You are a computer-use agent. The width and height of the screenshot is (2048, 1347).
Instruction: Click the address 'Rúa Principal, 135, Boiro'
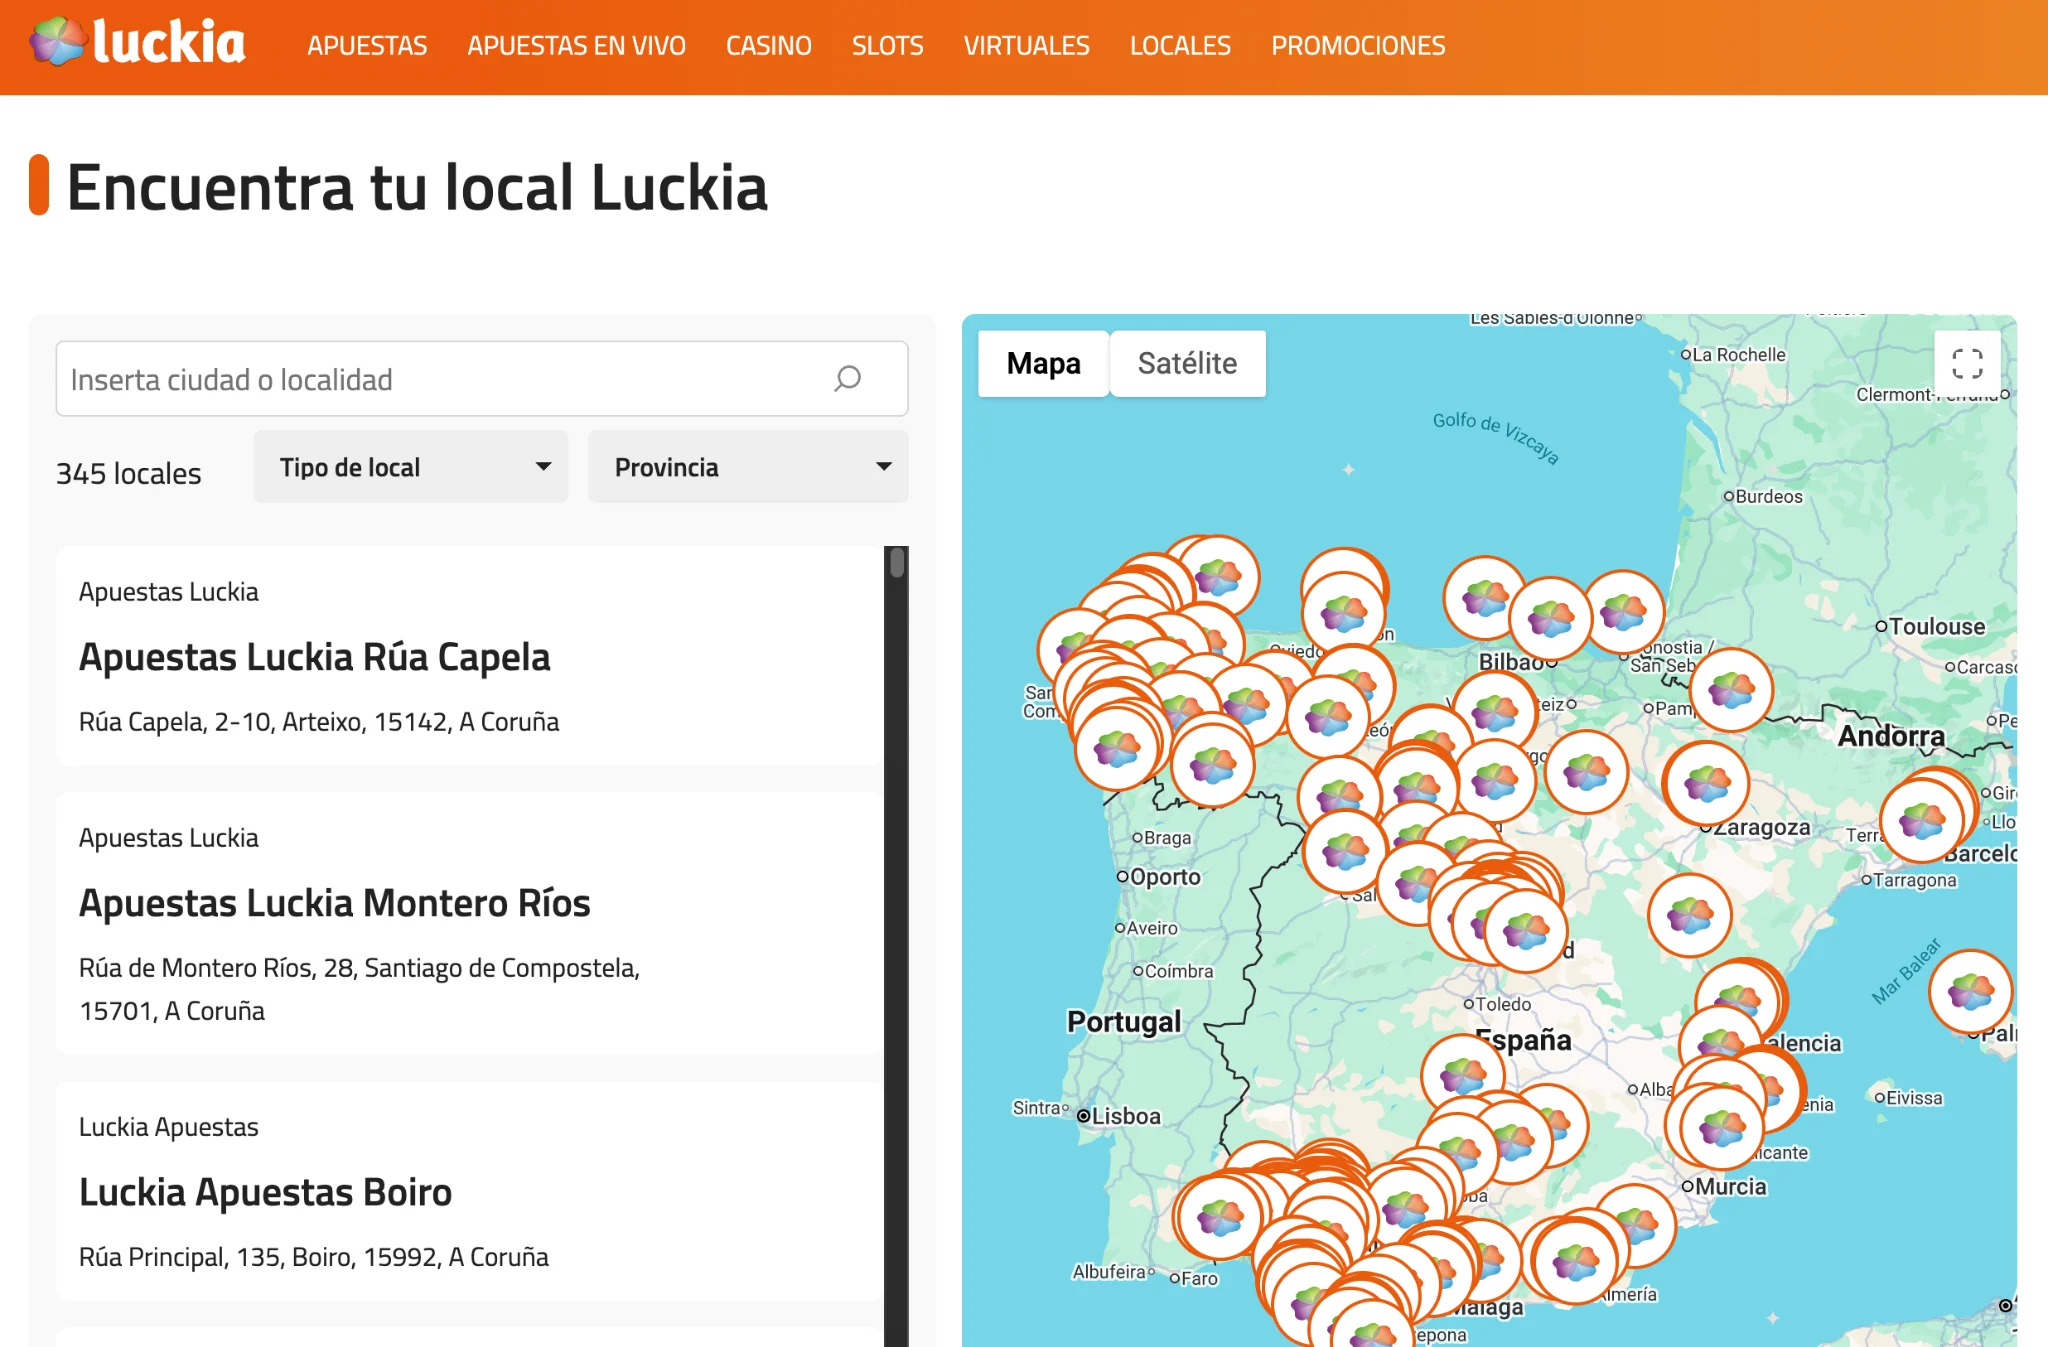[x=314, y=1257]
